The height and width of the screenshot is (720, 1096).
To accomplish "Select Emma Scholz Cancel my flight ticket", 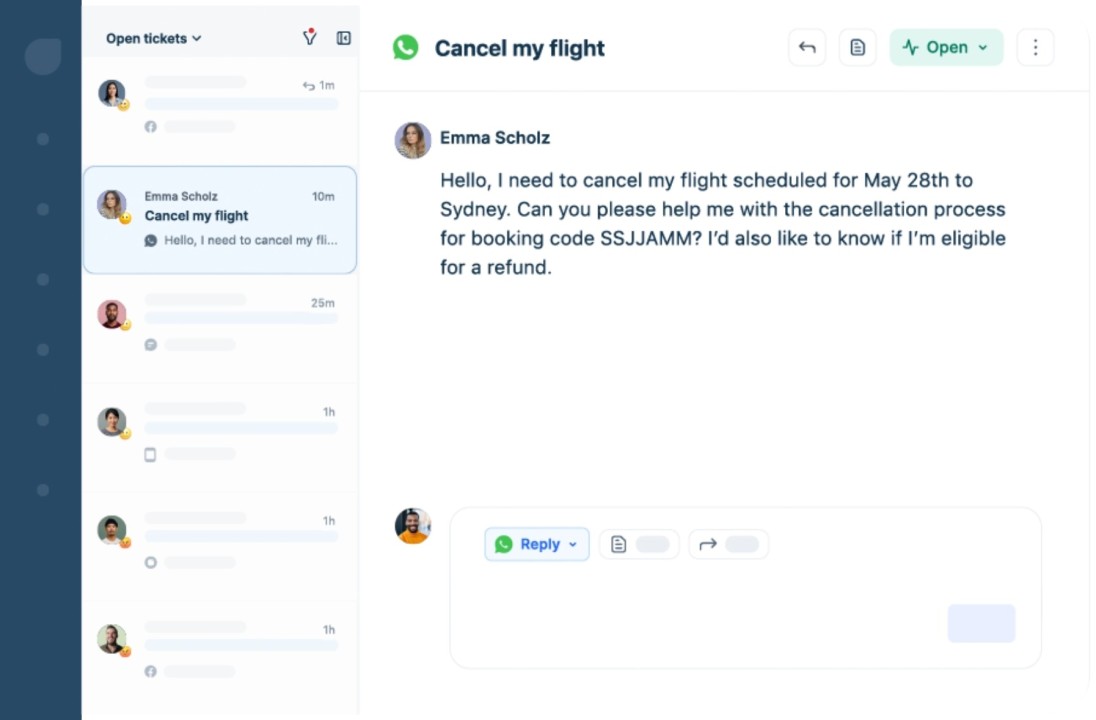I will [220, 220].
